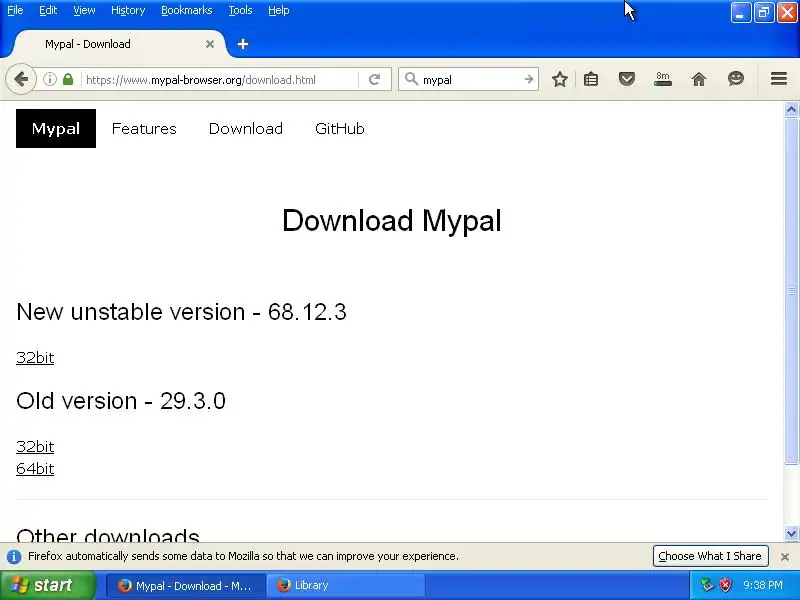Switch to Mypal - Download taskbar window
Image resolution: width=800 pixels, height=600 pixels.
(x=186, y=586)
